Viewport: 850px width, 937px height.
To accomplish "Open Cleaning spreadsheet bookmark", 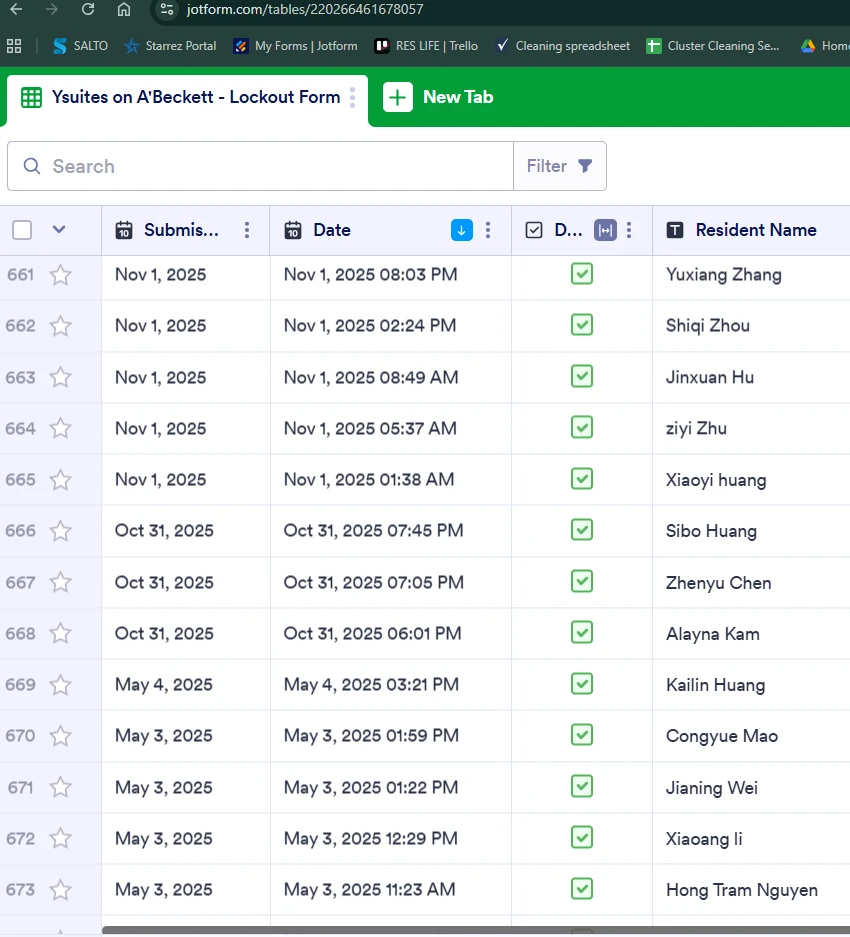I will coord(563,46).
